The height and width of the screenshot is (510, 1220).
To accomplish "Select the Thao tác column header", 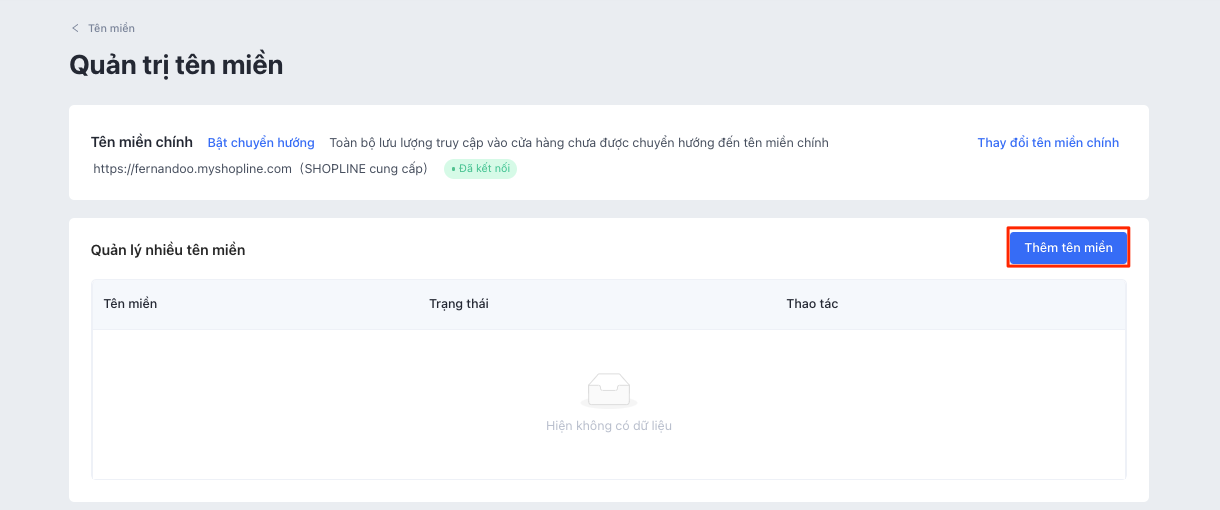I will (812, 304).
